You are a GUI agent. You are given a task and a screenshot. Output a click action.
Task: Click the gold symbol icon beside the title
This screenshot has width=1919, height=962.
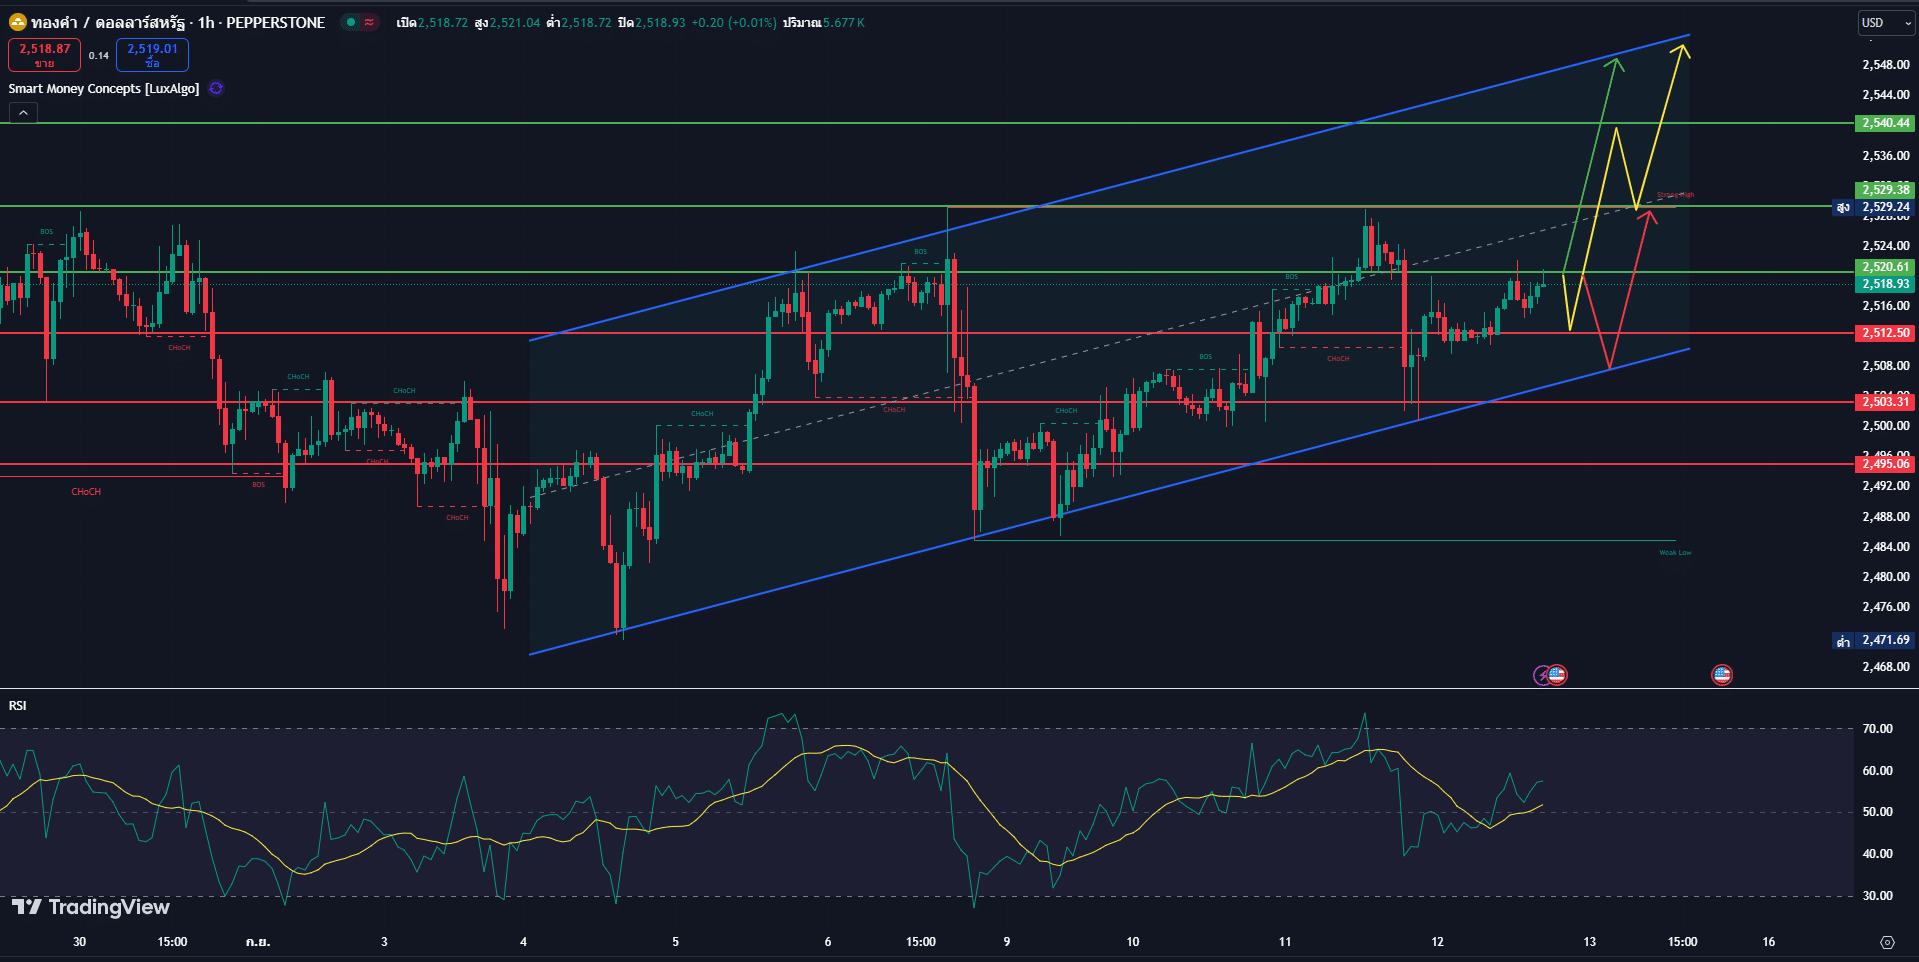click(17, 22)
